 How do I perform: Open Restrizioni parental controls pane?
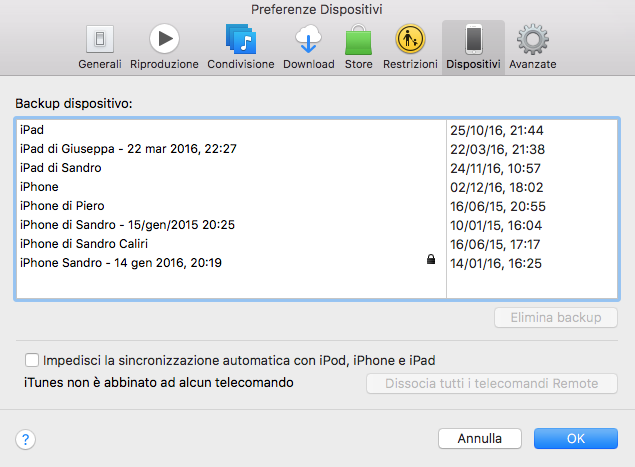(x=410, y=47)
